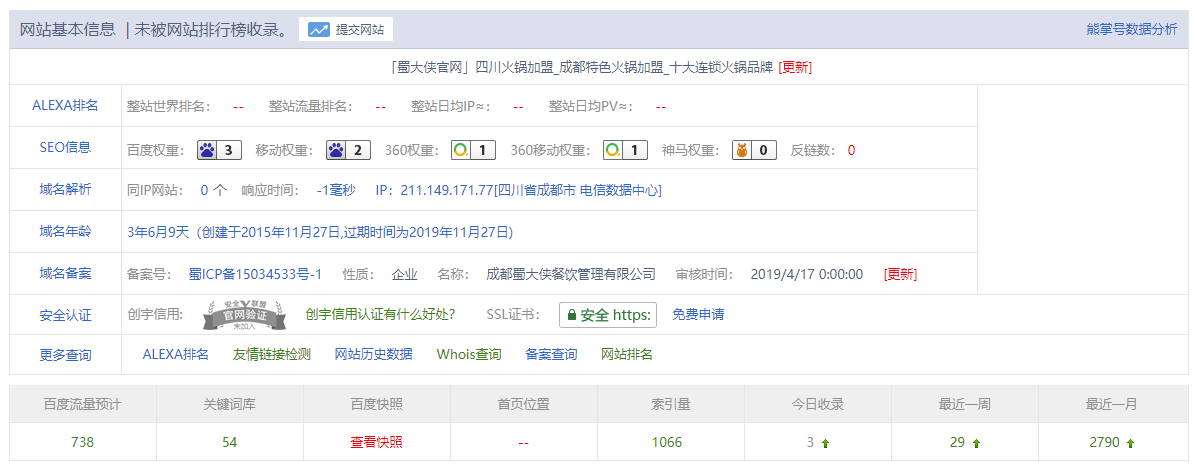Click ALEXA排名 row label on left
The image size is (1195, 468).
coord(66,106)
